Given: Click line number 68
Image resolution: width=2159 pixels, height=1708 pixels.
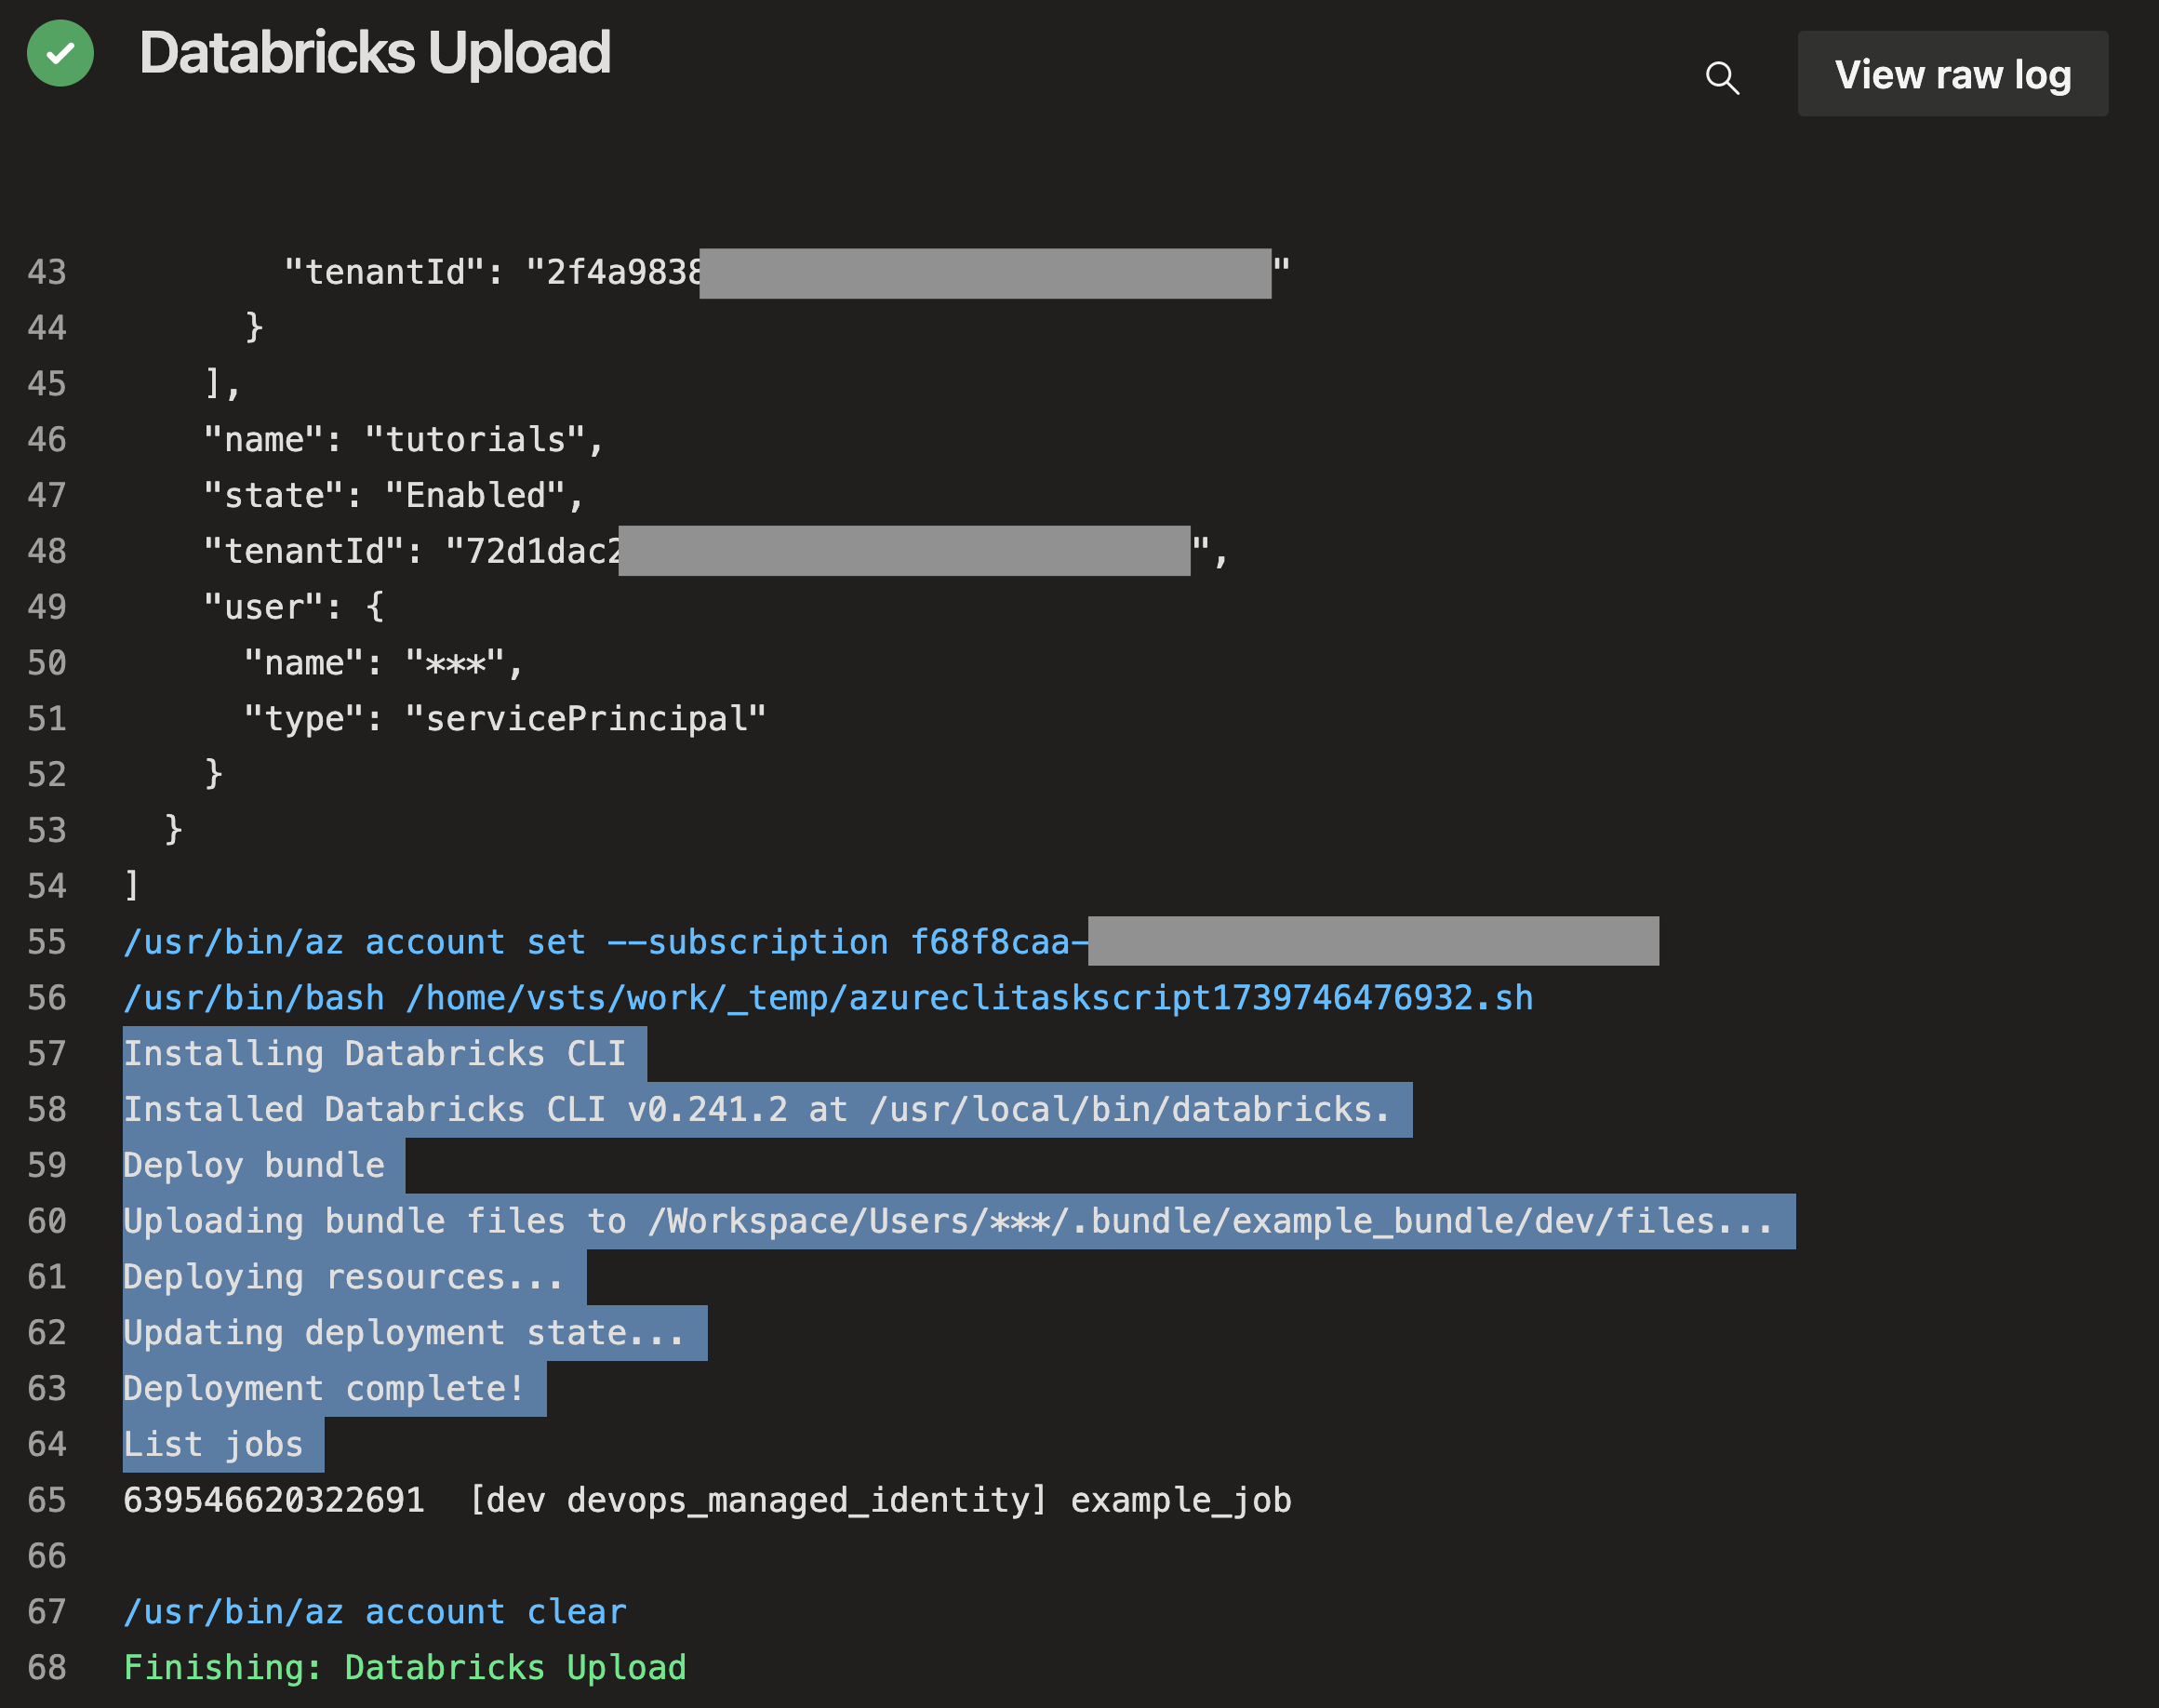Looking at the screenshot, I should tap(47, 1668).
